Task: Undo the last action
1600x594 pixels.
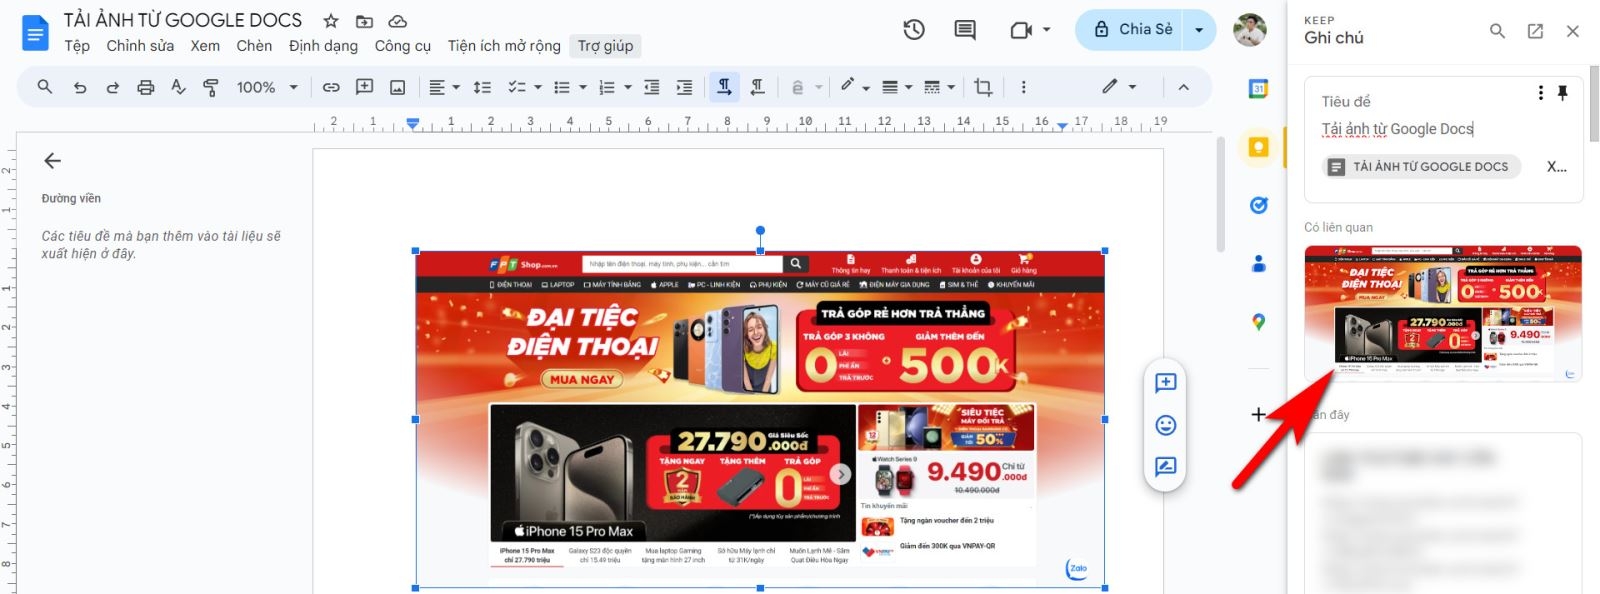Action: click(80, 88)
